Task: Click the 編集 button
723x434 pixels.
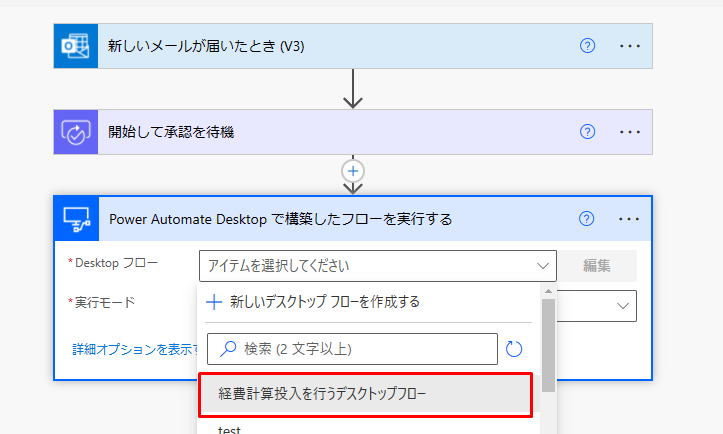Action: pos(597,266)
